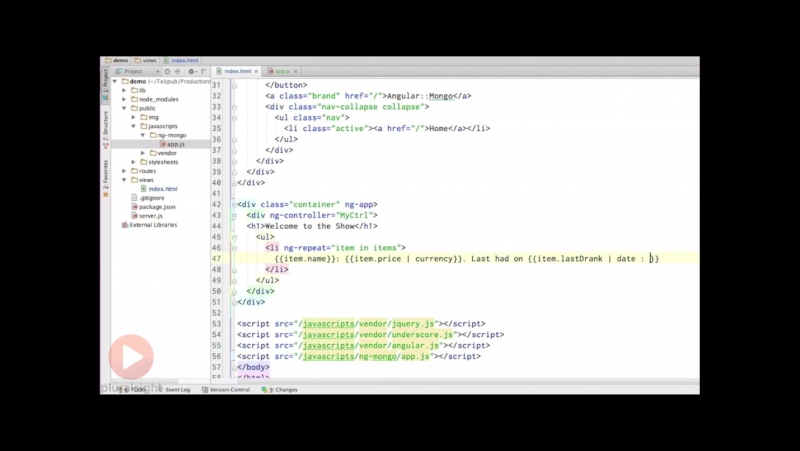Select the routes folder row

click(161, 171)
